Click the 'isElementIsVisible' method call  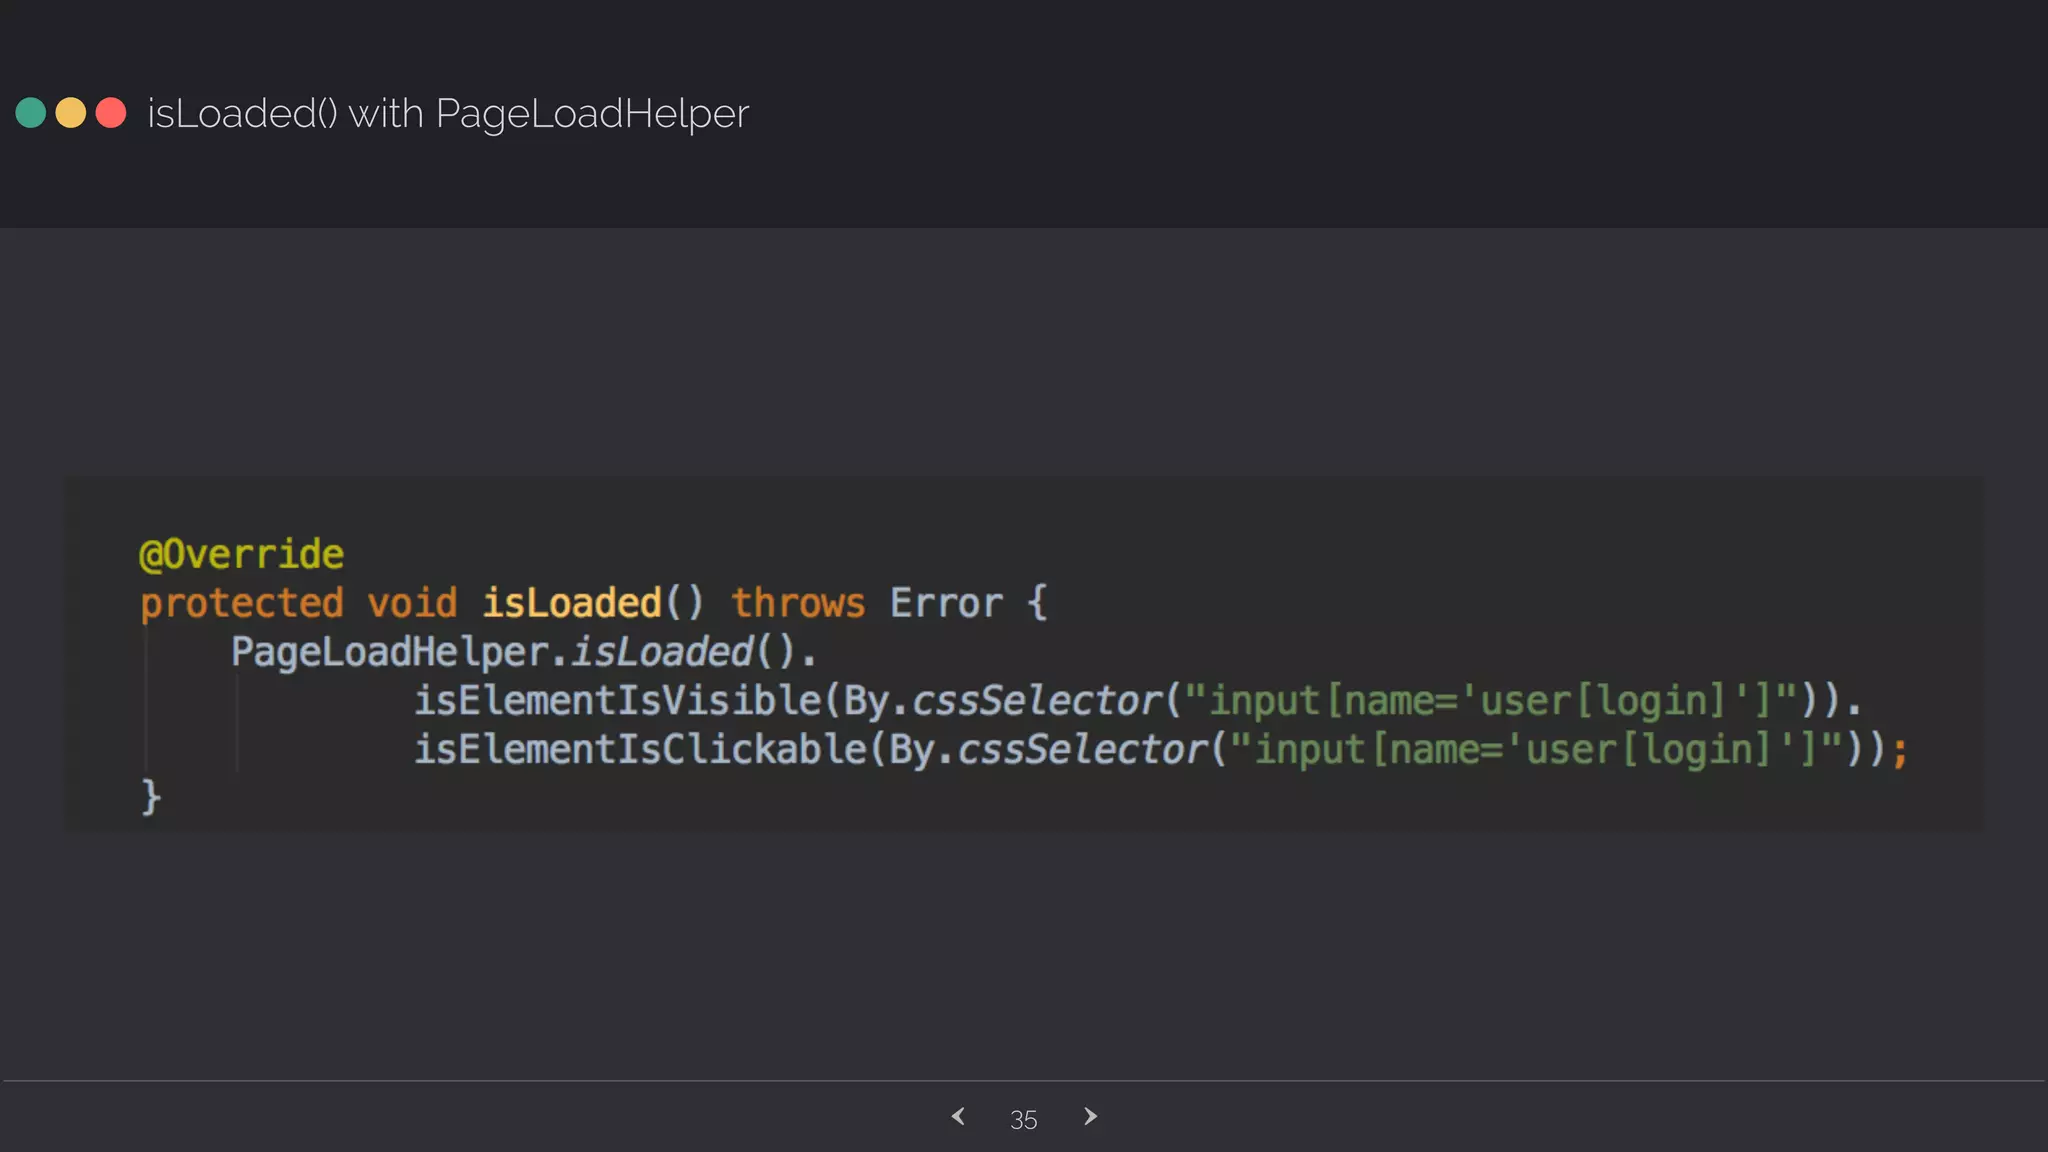pos(617,700)
